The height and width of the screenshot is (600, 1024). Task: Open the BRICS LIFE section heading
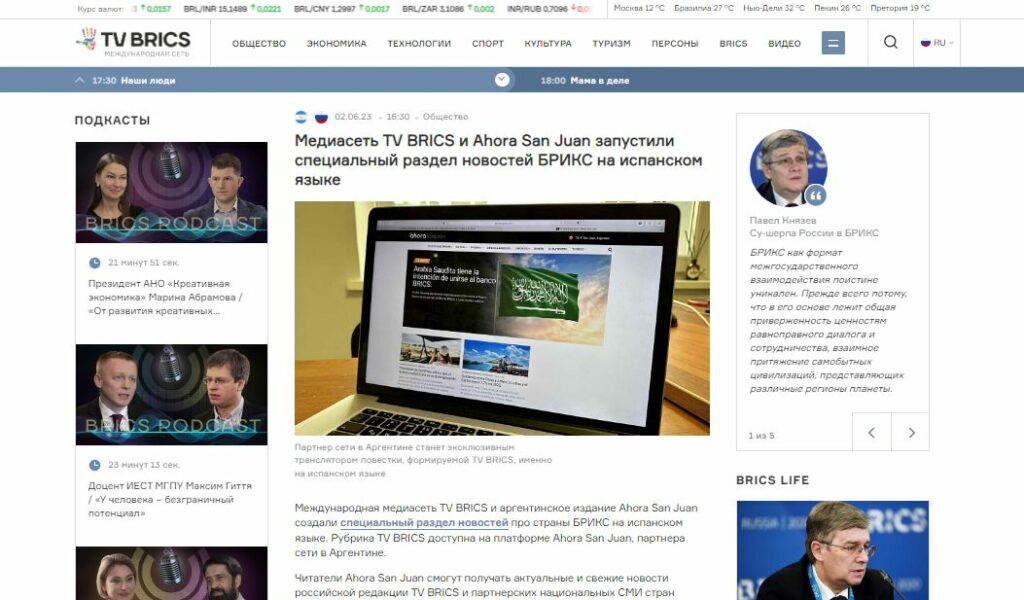click(773, 480)
